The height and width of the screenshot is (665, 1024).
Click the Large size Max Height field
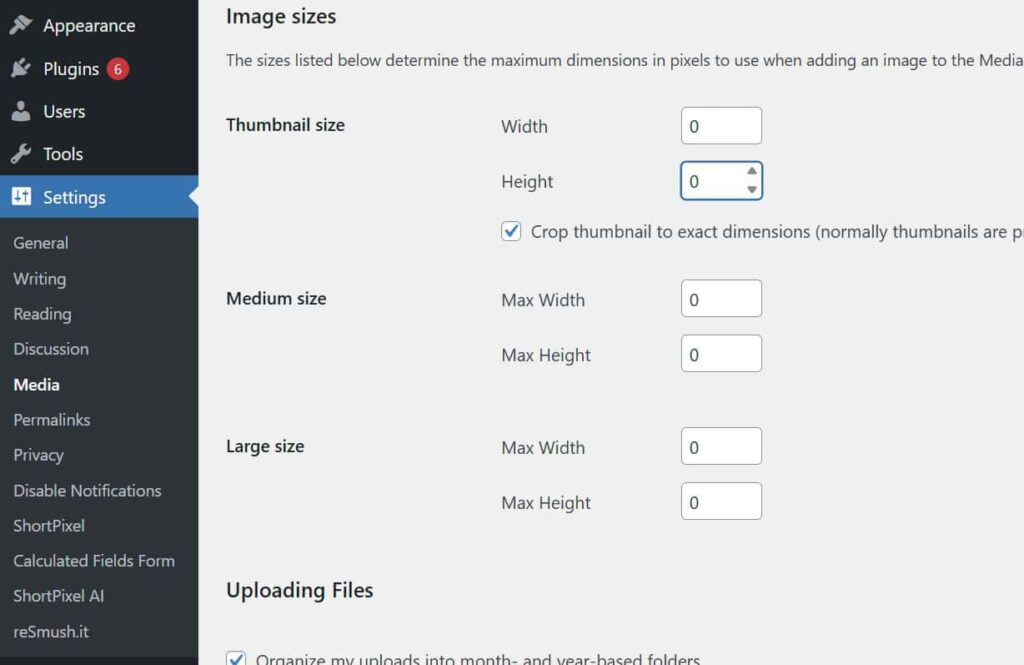721,502
